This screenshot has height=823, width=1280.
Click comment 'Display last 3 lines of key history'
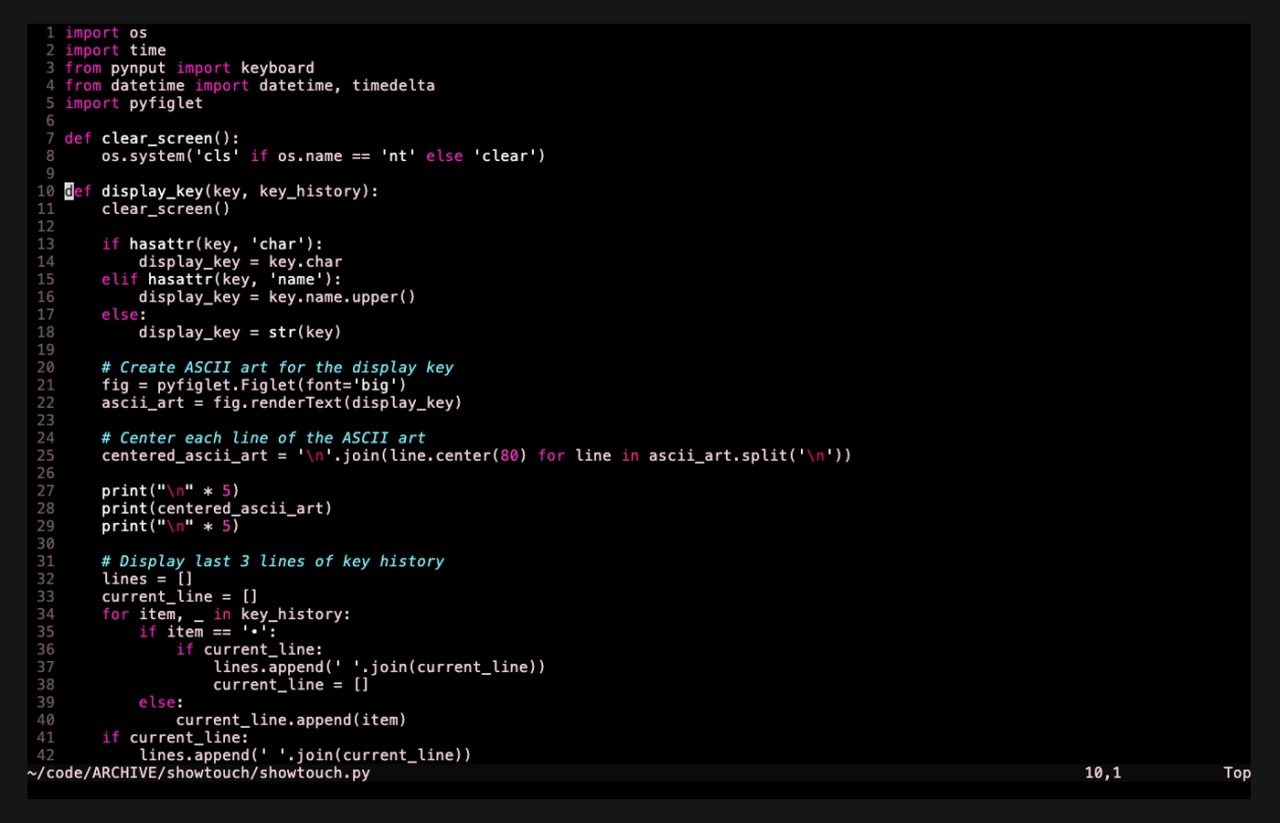point(273,562)
